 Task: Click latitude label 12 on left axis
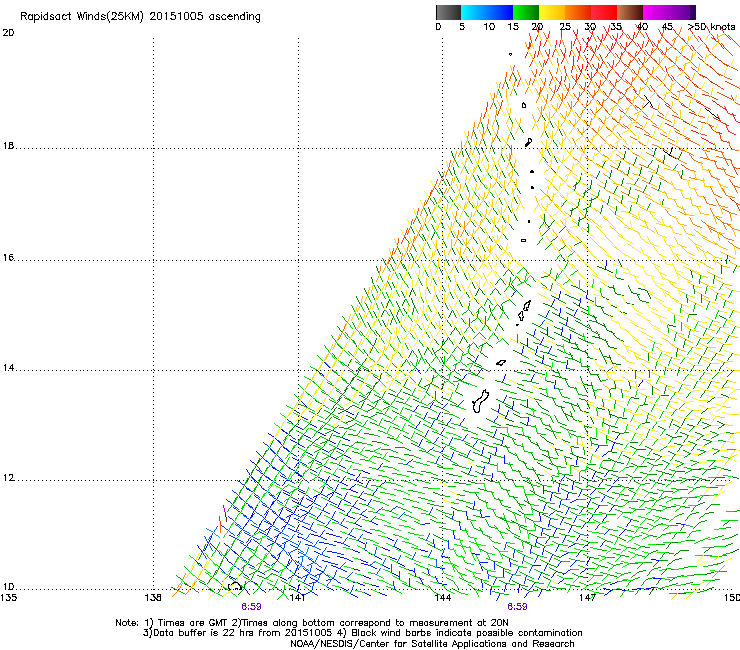[x=8, y=478]
